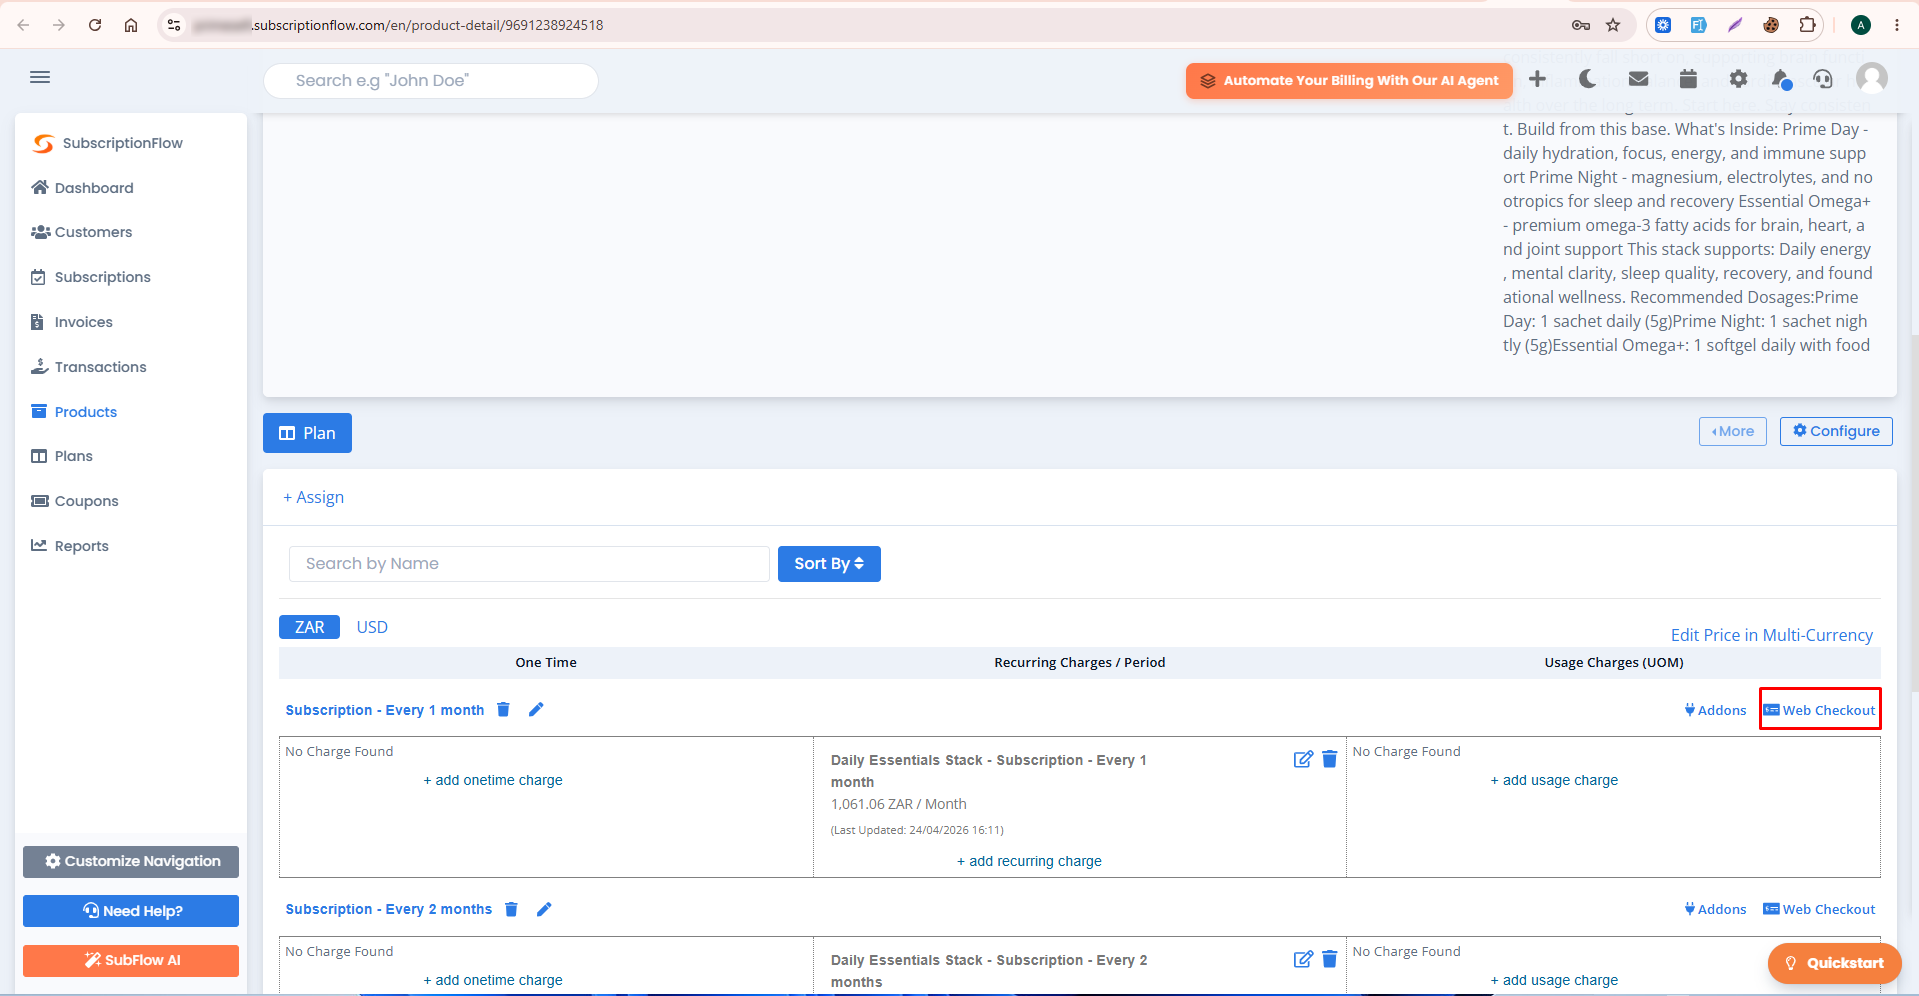1919x996 pixels.
Task: Go to Subscriptions section
Action: coord(91,277)
